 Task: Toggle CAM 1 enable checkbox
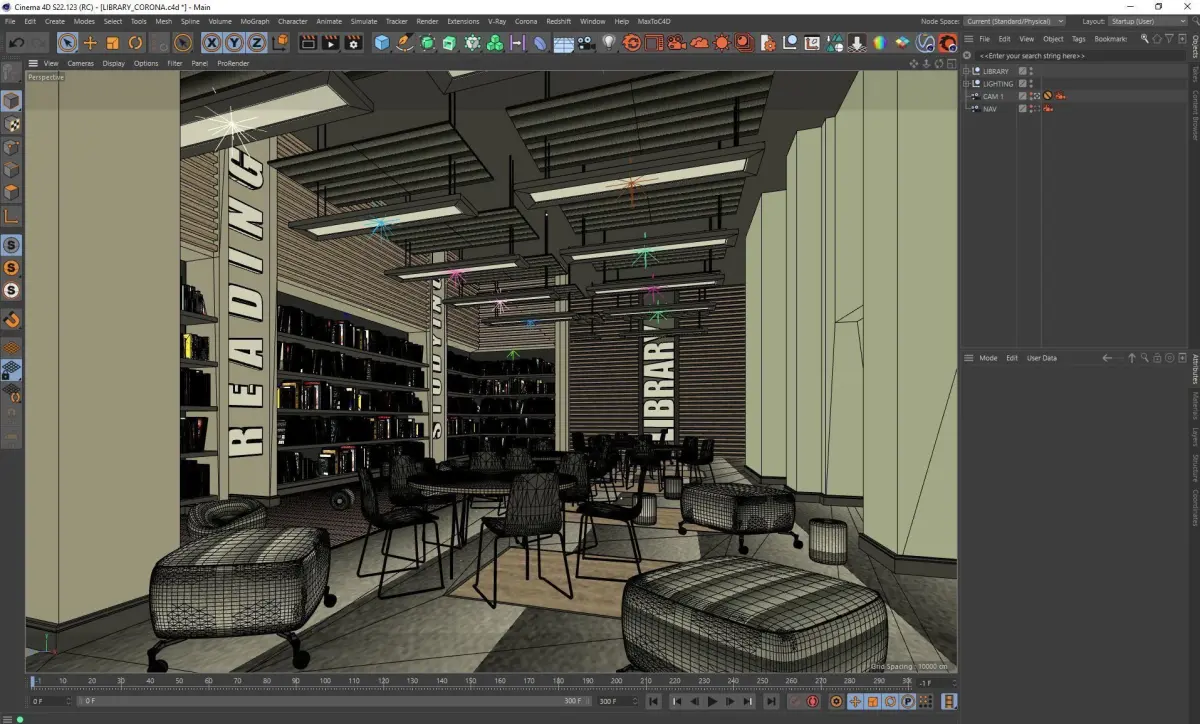pos(1022,96)
